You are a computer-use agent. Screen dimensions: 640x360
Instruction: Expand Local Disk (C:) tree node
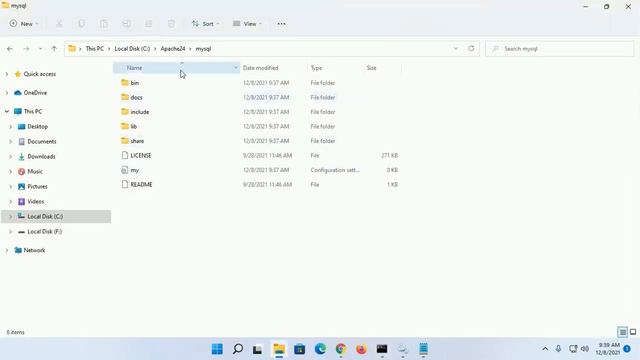pos(11,216)
